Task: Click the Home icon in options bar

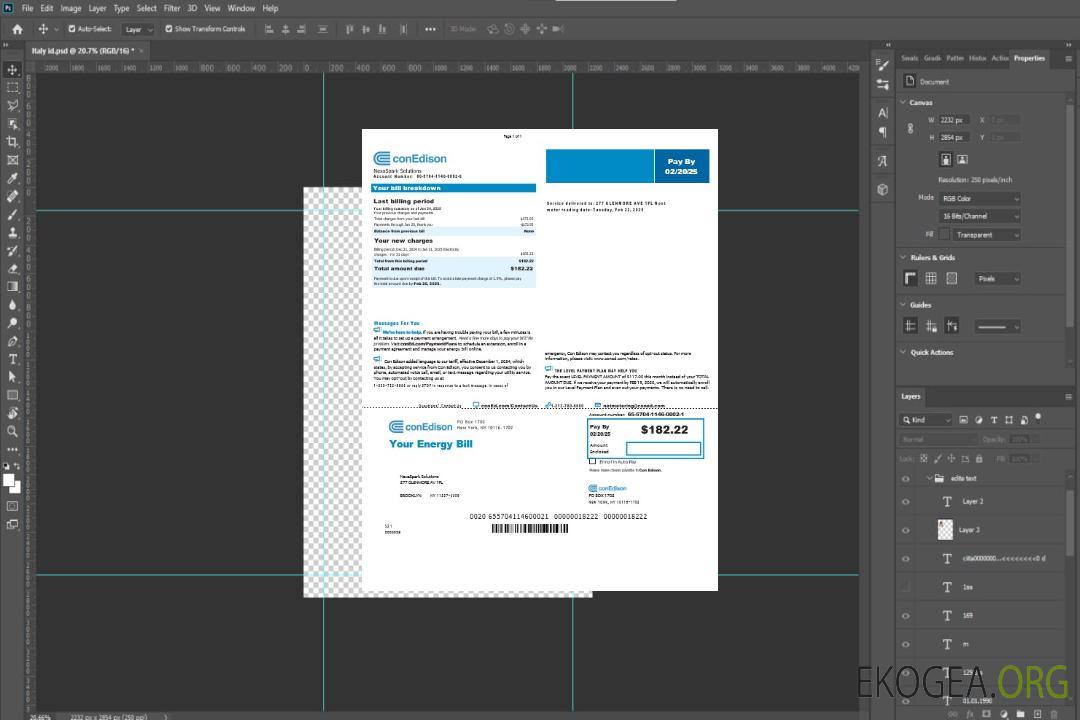Action: 17,29
